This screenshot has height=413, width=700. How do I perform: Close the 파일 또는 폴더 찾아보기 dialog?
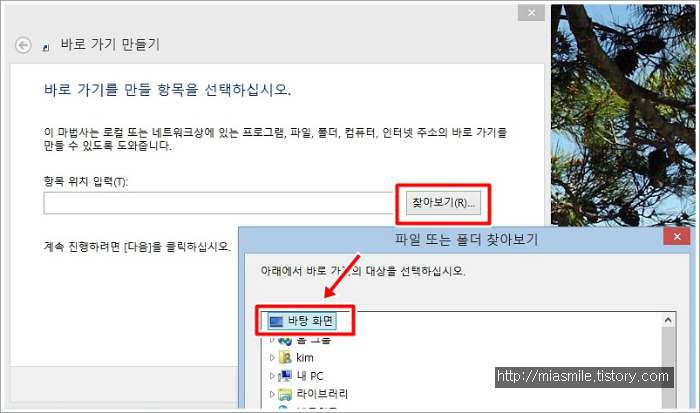pos(677,237)
